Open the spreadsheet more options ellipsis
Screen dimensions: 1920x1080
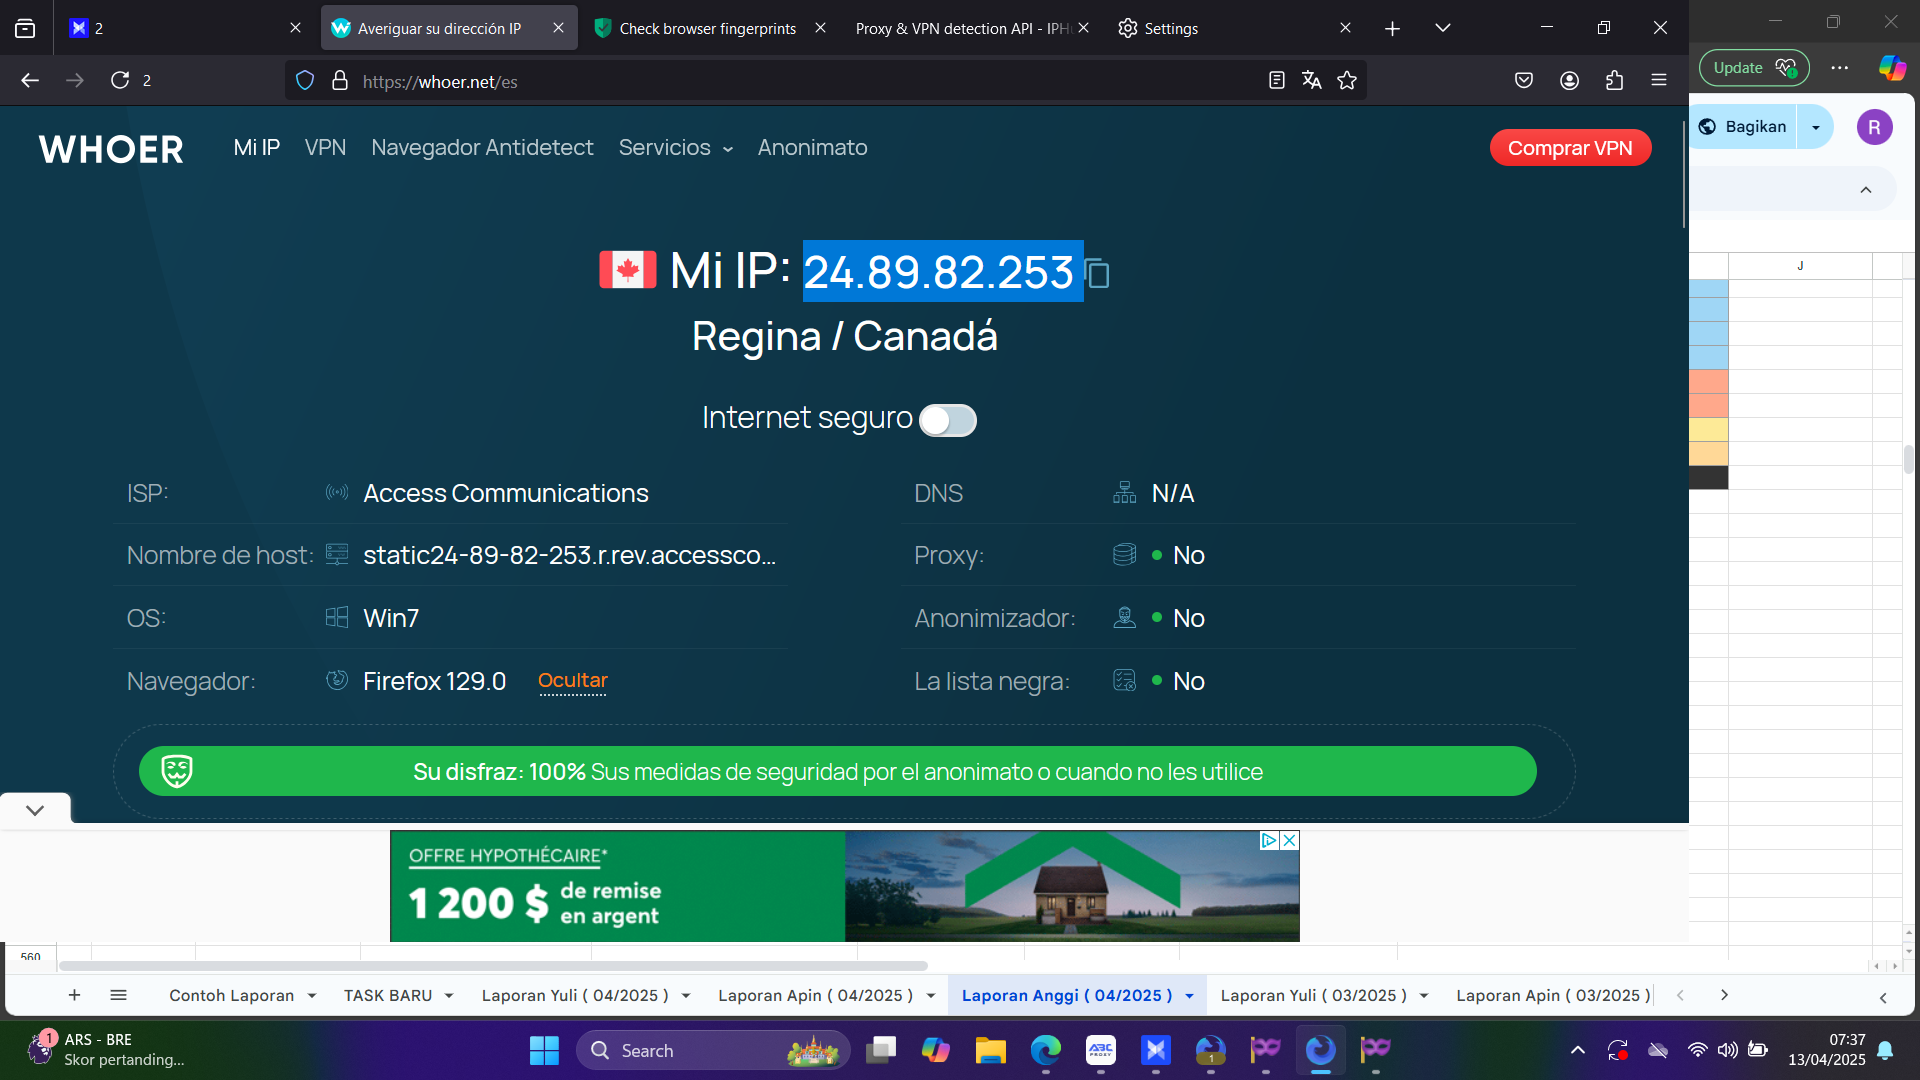point(1840,68)
